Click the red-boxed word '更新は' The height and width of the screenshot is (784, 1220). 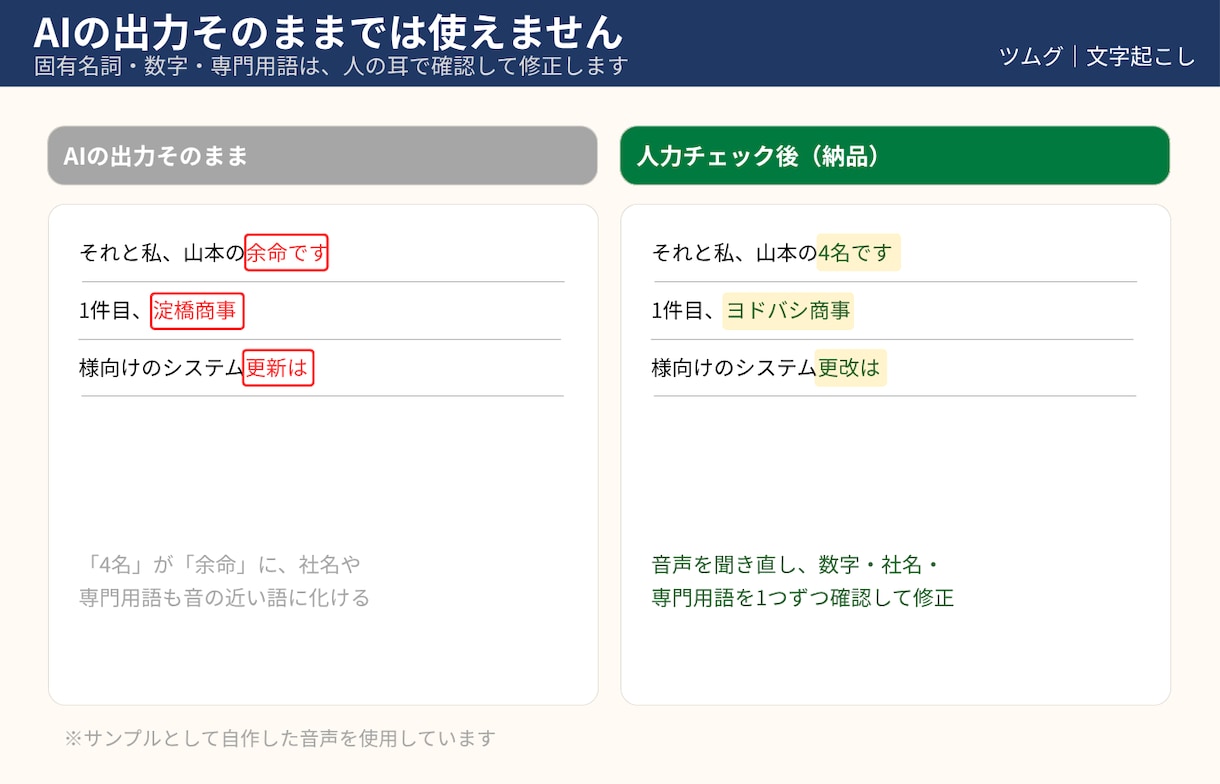point(278,368)
